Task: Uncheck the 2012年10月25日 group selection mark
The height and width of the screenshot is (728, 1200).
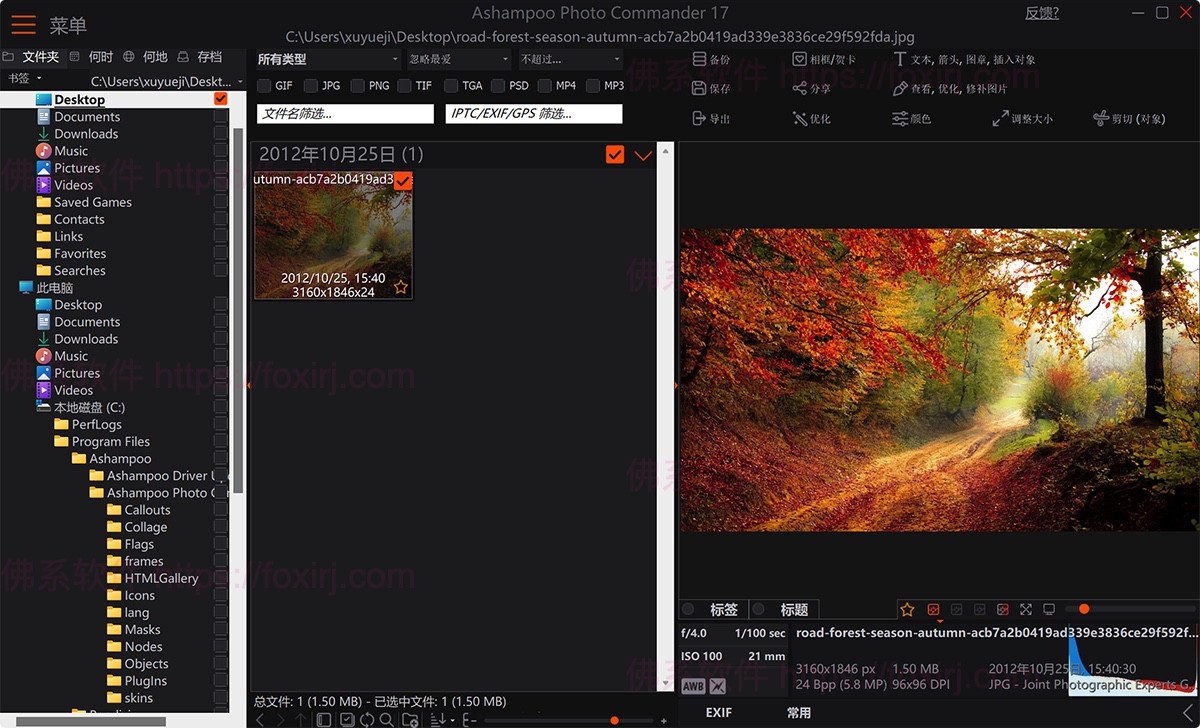Action: coord(614,155)
